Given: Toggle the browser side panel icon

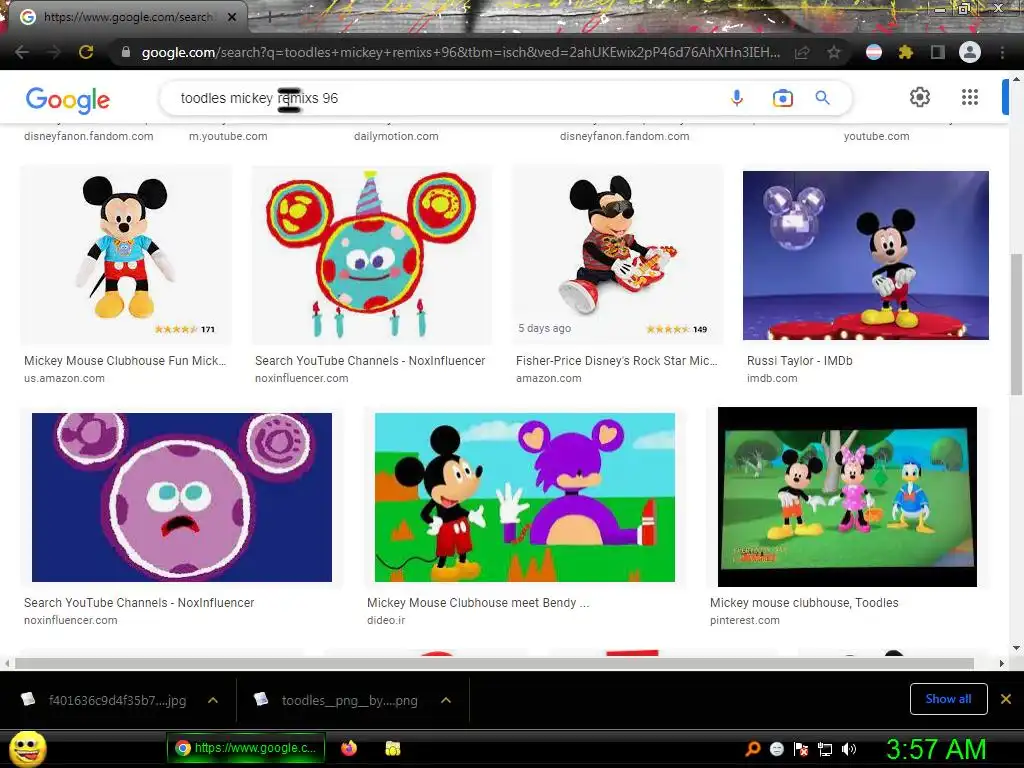Looking at the screenshot, I should 938,52.
